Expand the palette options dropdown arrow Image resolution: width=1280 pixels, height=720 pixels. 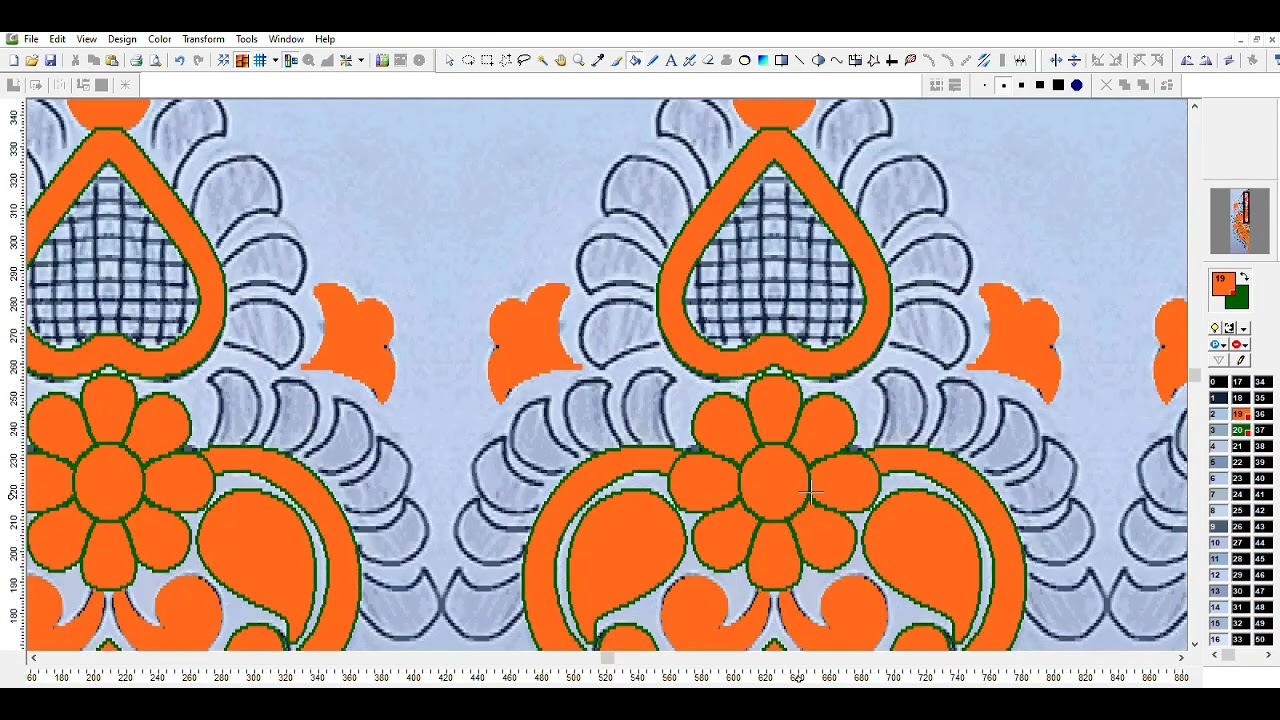(1243, 329)
